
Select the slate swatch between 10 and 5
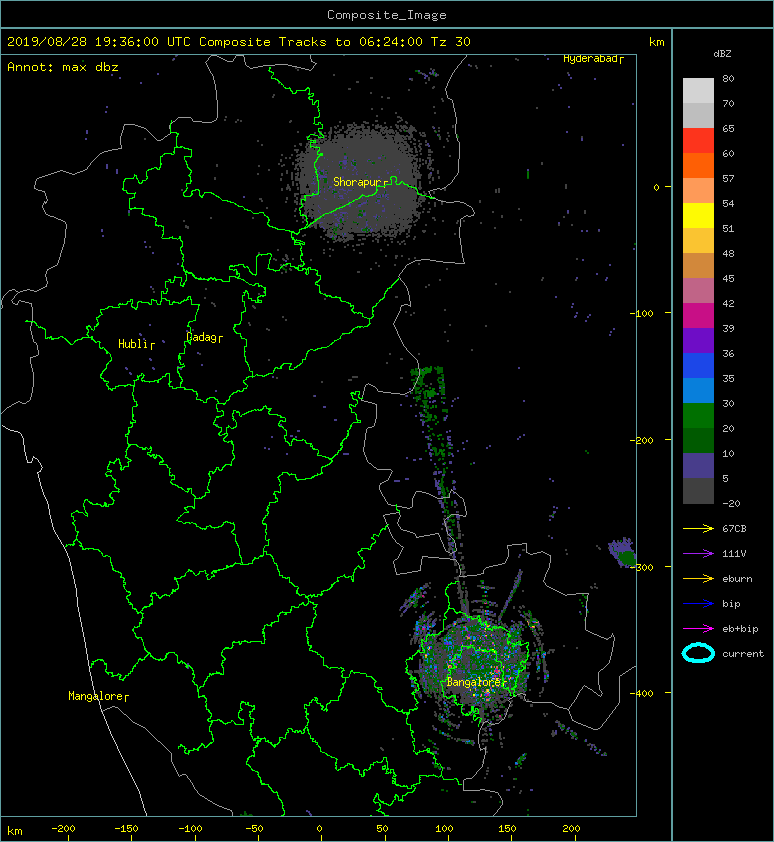698,466
